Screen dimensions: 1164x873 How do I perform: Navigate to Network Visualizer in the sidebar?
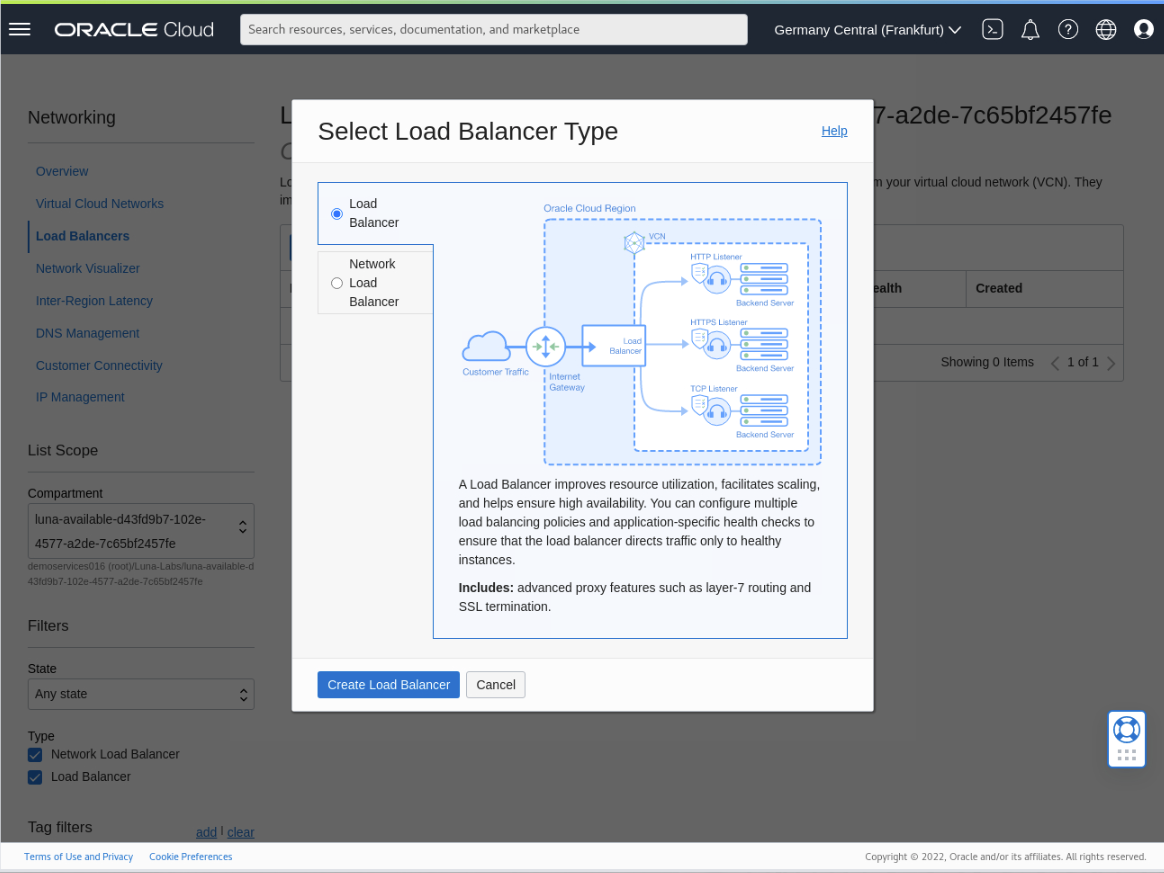[x=87, y=268]
